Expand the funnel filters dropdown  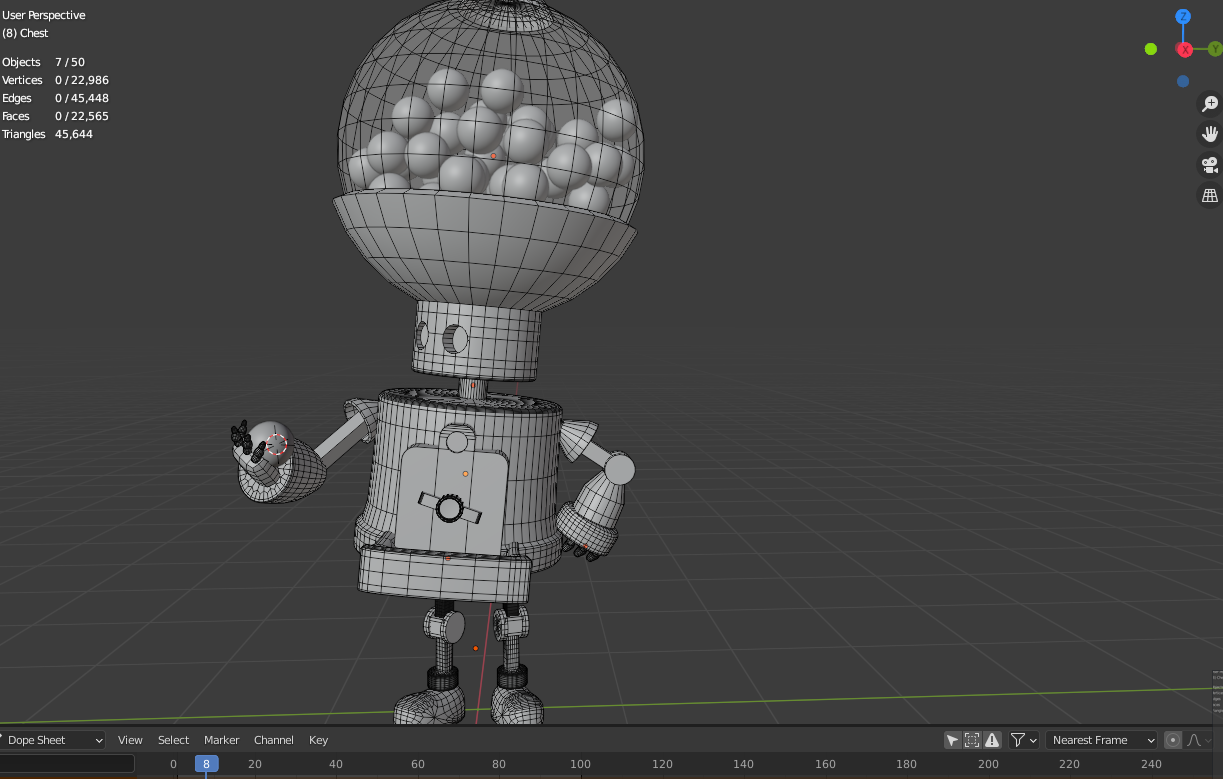1024,740
